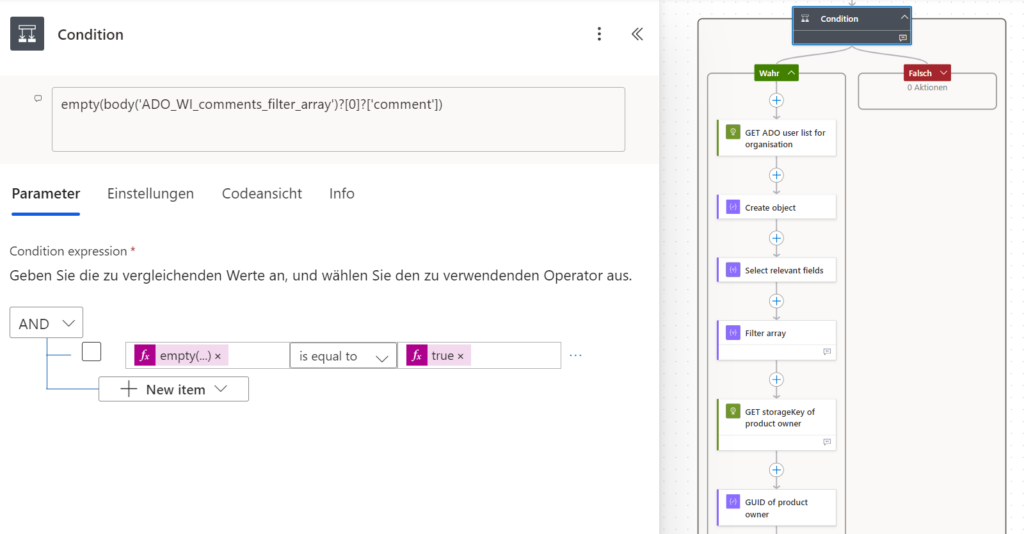
Task: Click GUID of product owner step icon
Action: (x=733, y=501)
